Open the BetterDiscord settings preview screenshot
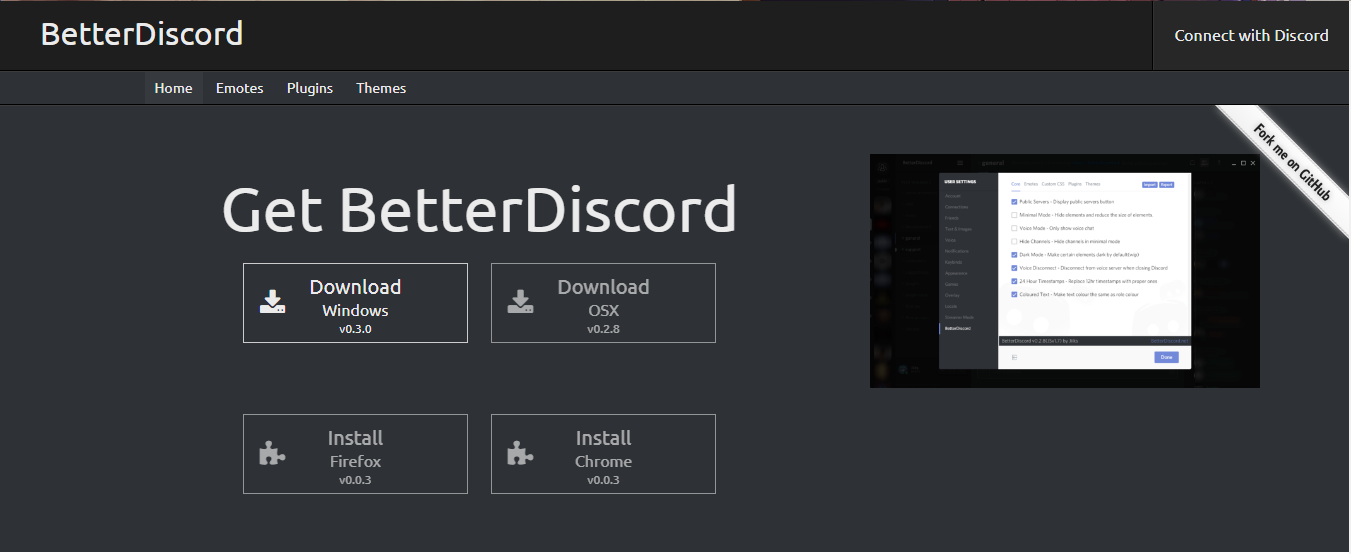Image resolution: width=1351 pixels, height=554 pixels. click(1065, 271)
